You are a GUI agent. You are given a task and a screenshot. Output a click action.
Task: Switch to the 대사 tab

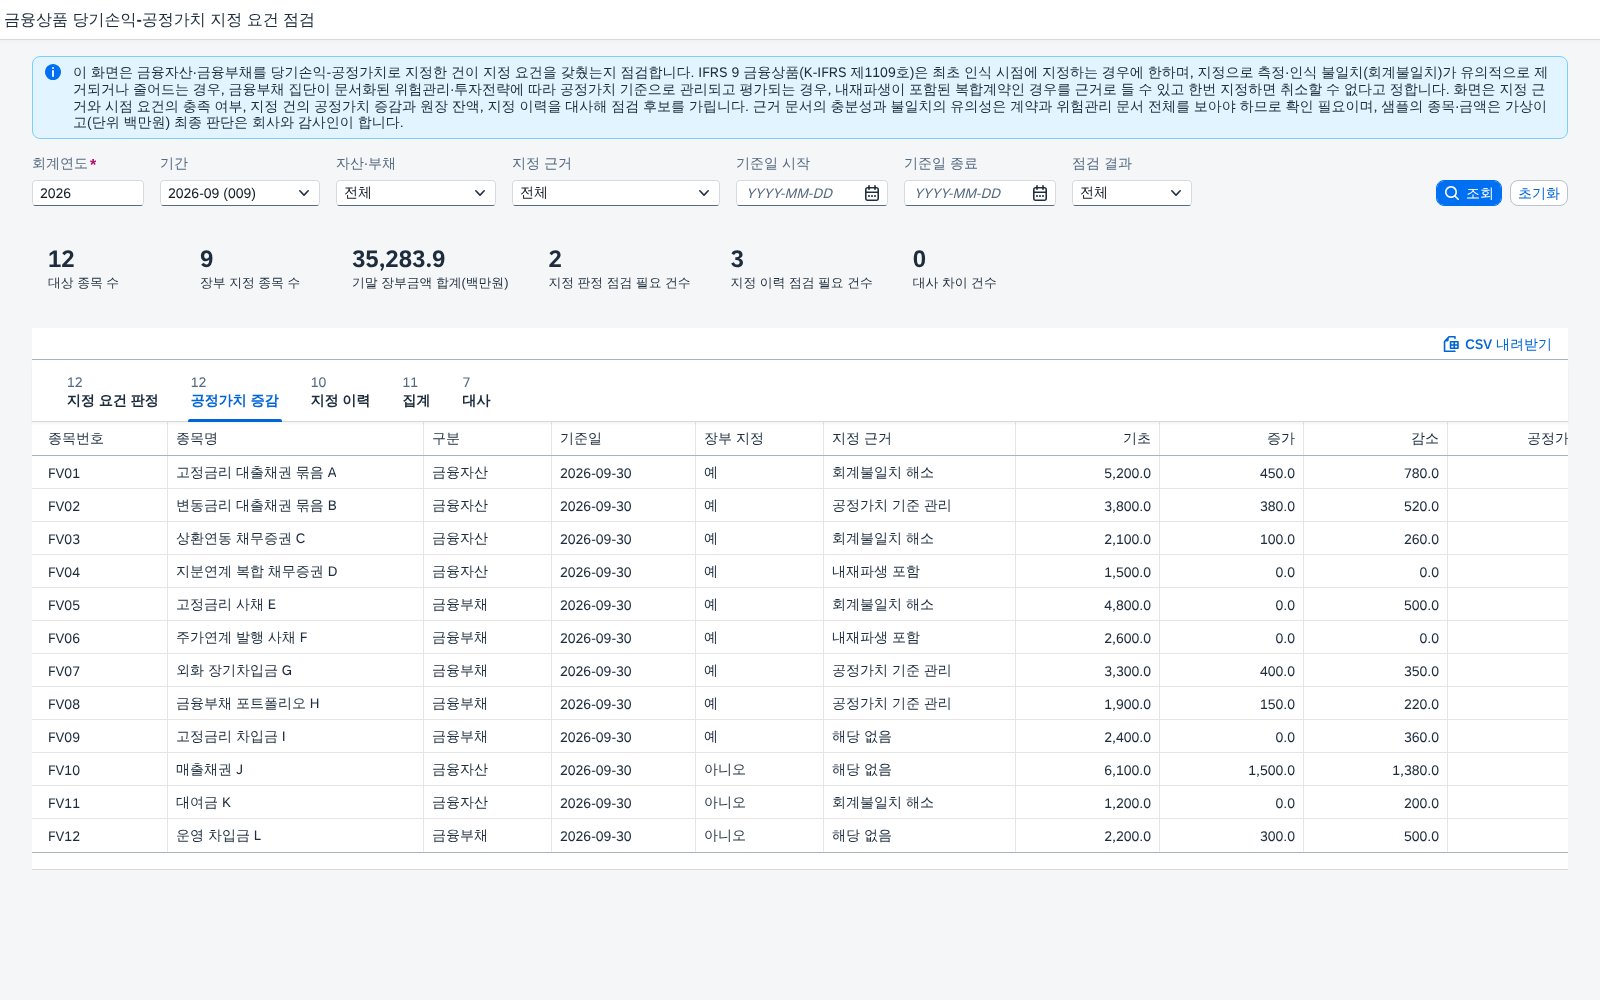[x=476, y=392]
